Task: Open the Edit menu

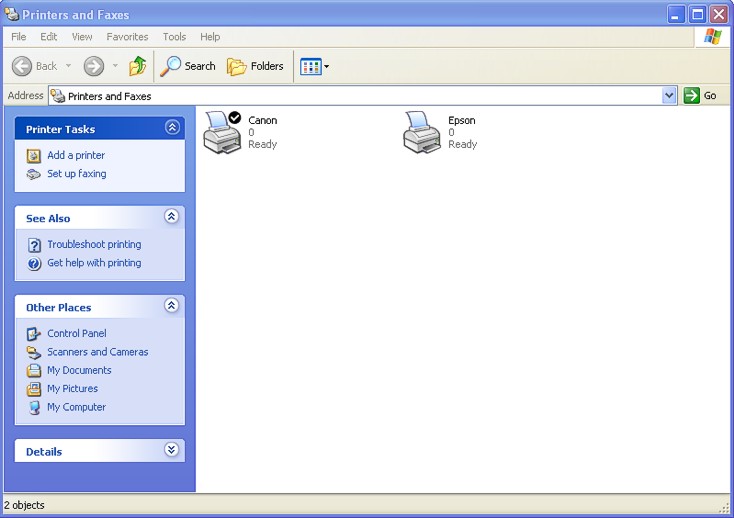Action: 49,36
